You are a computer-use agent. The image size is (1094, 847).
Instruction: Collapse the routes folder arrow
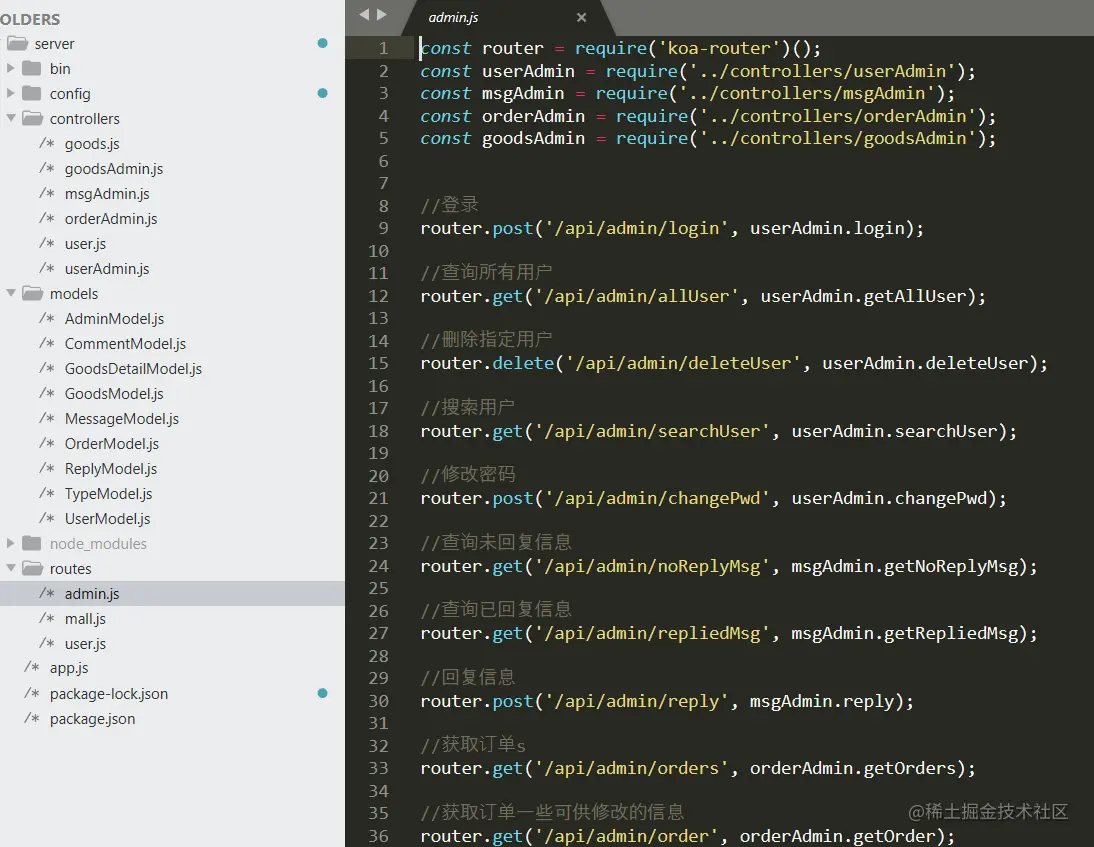coord(10,568)
